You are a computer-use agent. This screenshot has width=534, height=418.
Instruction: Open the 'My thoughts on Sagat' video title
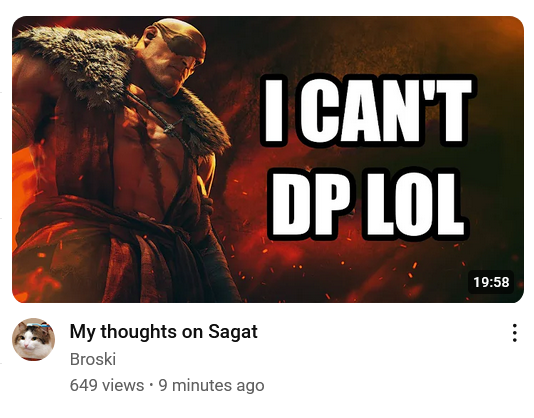point(163,331)
